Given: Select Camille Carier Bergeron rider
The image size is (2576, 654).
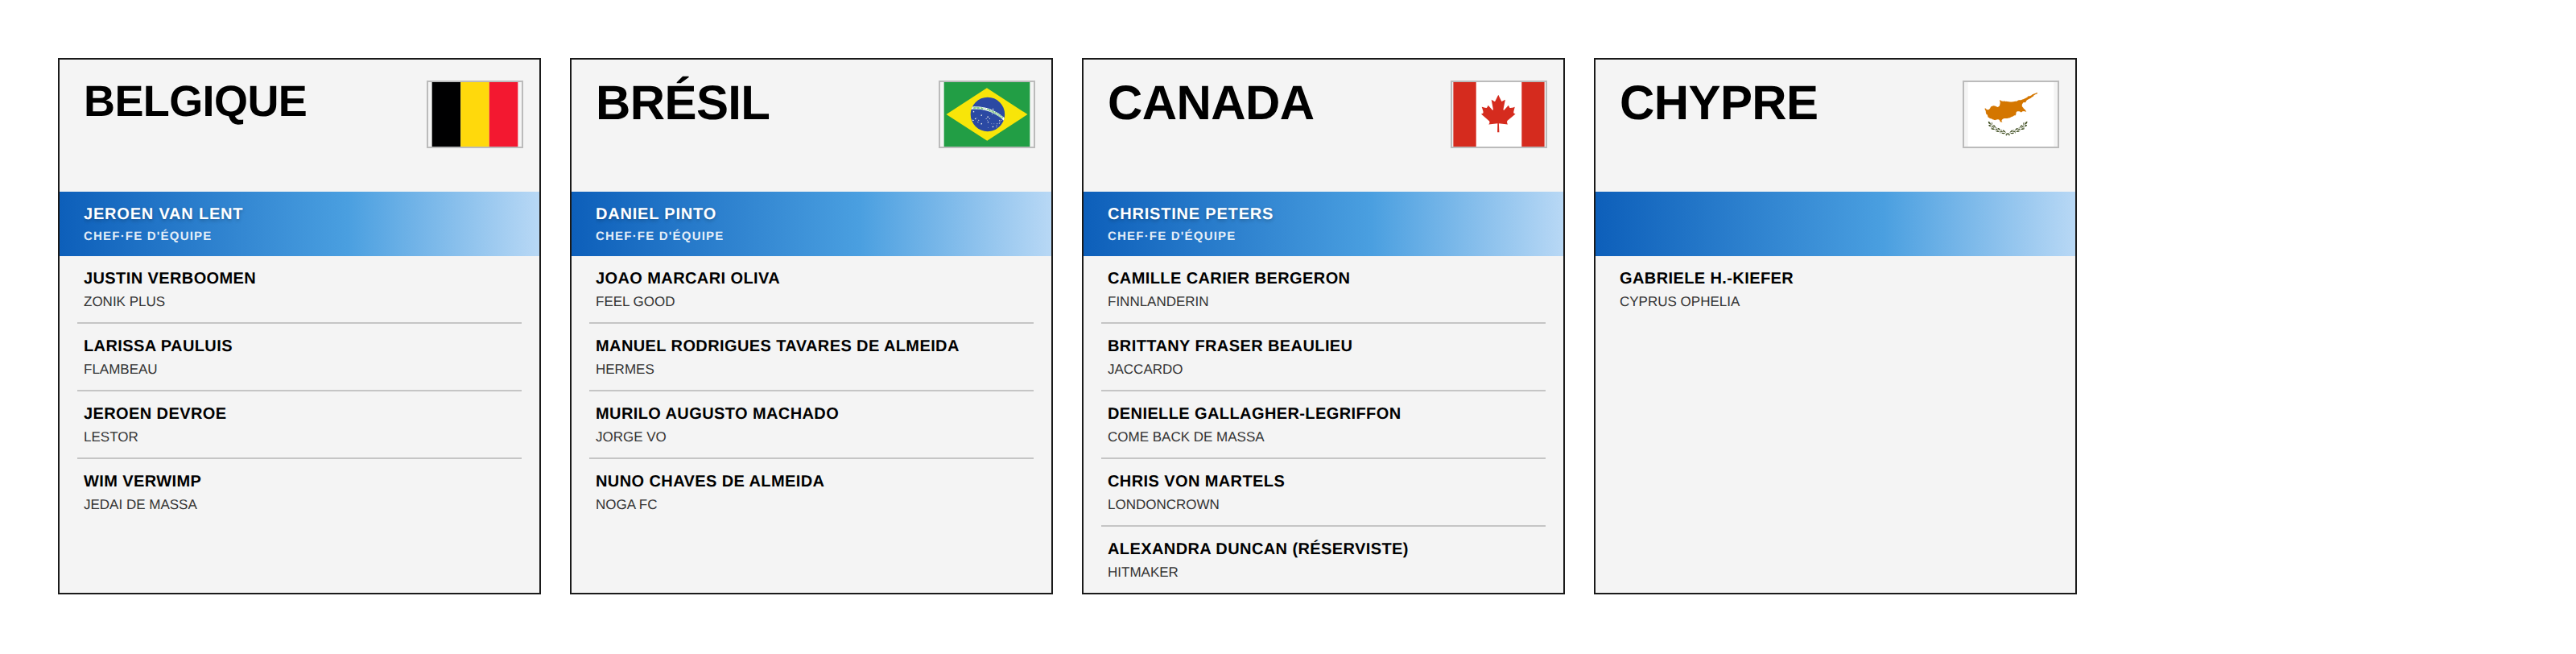Looking at the screenshot, I should [x=1323, y=289].
